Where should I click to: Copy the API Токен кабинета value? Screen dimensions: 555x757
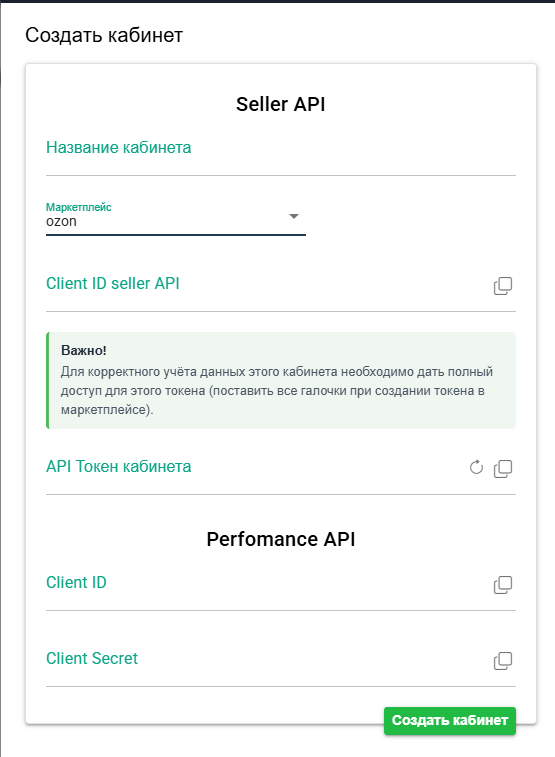[x=502, y=468]
